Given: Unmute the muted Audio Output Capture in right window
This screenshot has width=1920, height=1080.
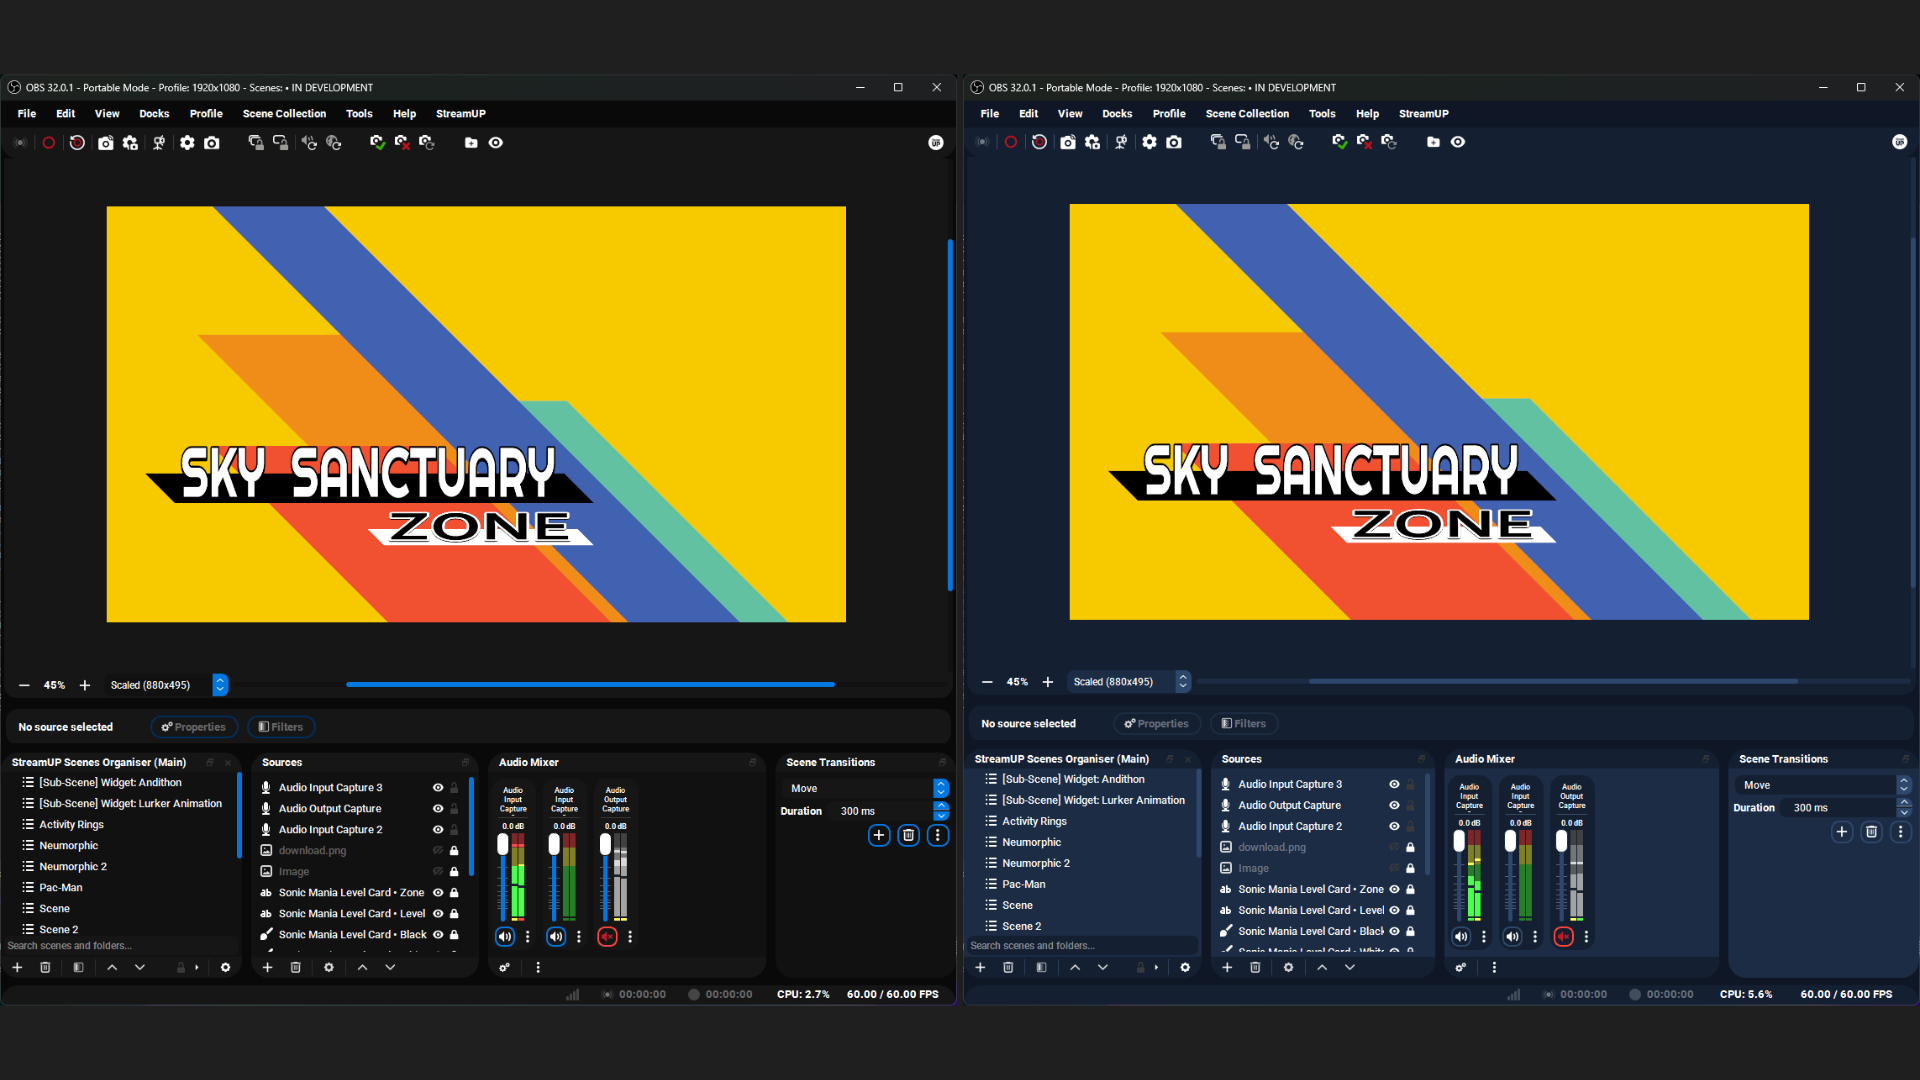Looking at the screenshot, I should click(1564, 937).
